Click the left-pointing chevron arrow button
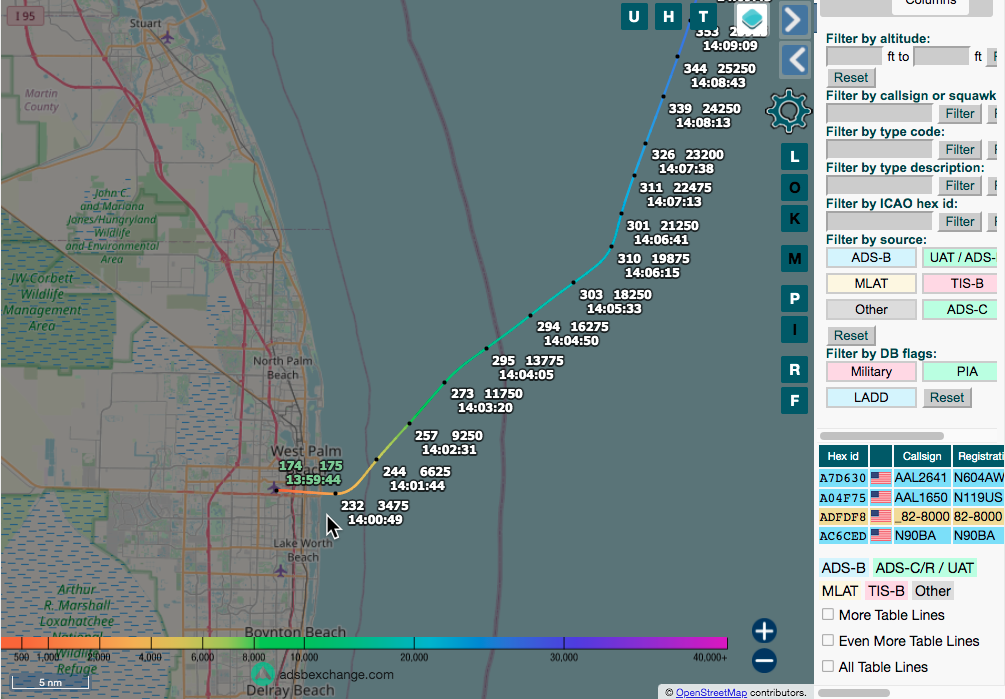 tap(794, 60)
